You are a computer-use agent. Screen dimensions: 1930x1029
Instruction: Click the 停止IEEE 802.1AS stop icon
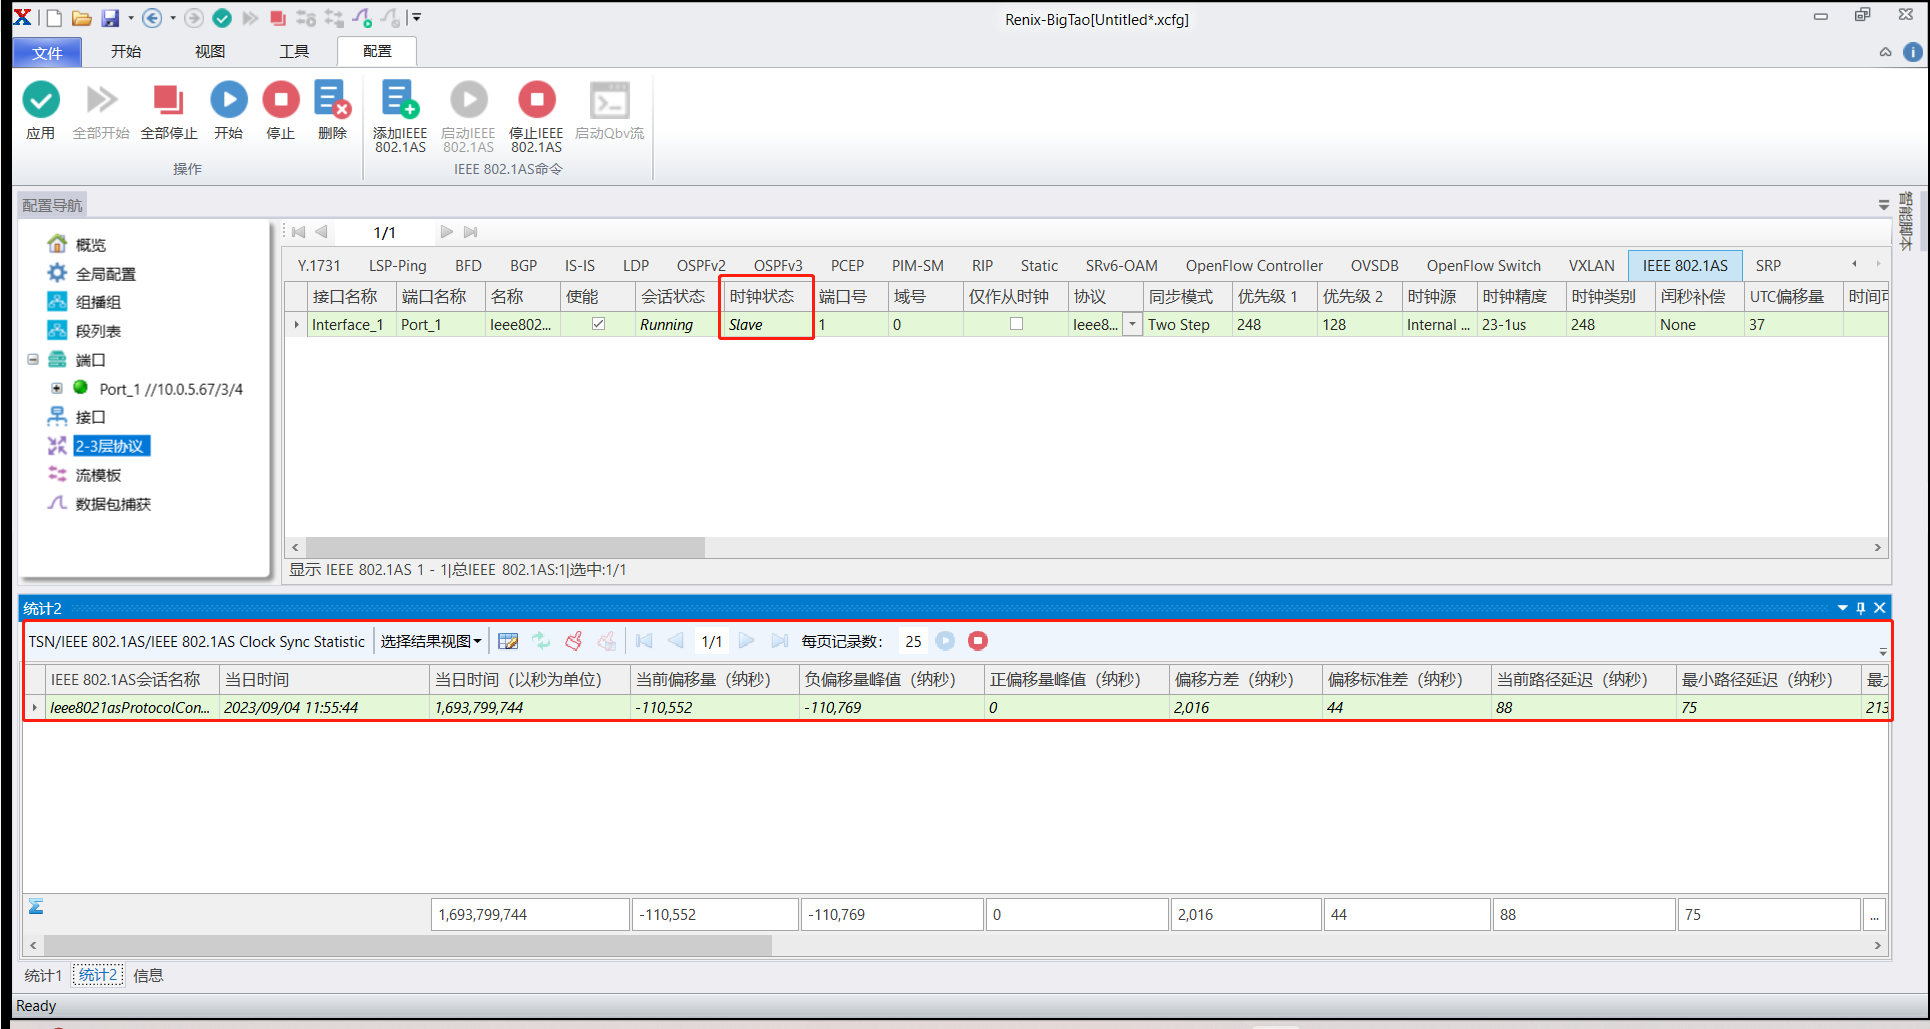click(x=537, y=100)
